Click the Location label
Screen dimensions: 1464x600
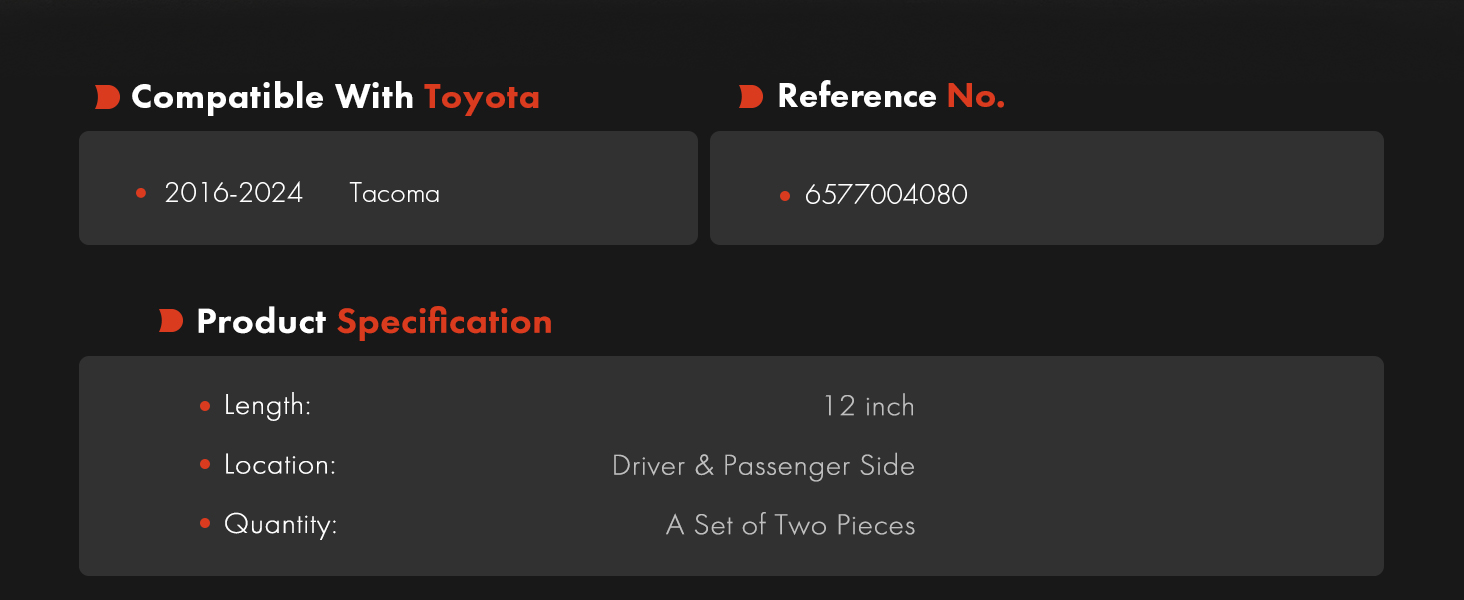pyautogui.click(x=279, y=465)
